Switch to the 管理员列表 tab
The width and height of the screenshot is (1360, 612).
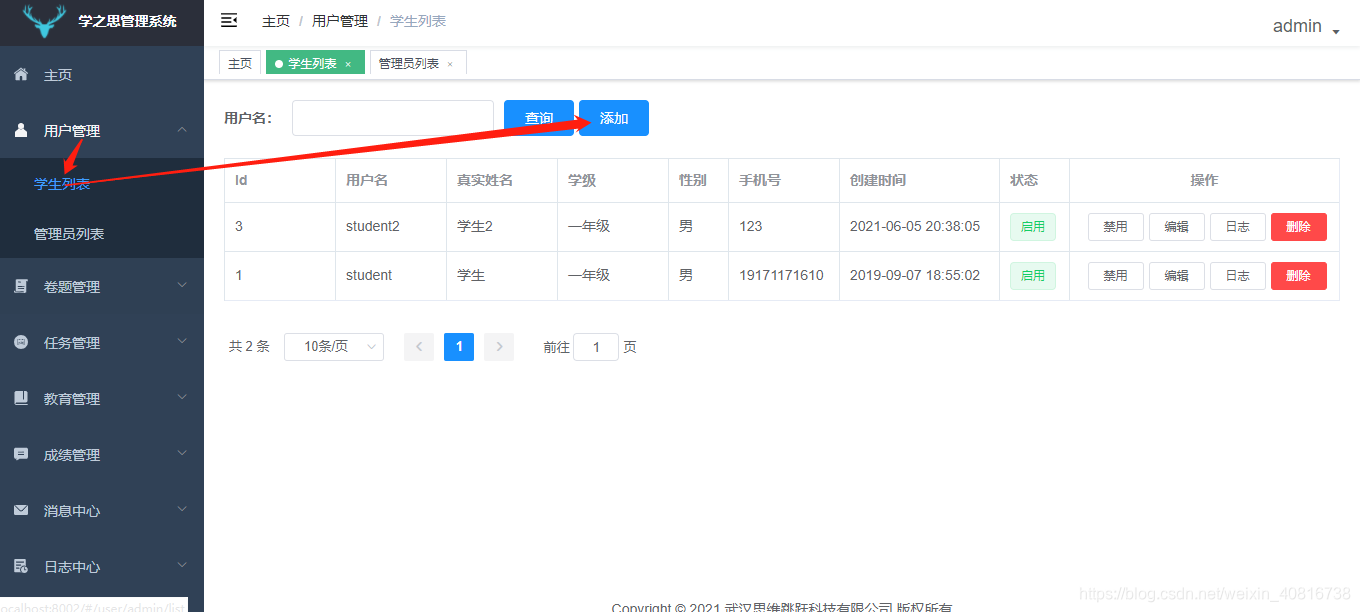(418, 63)
